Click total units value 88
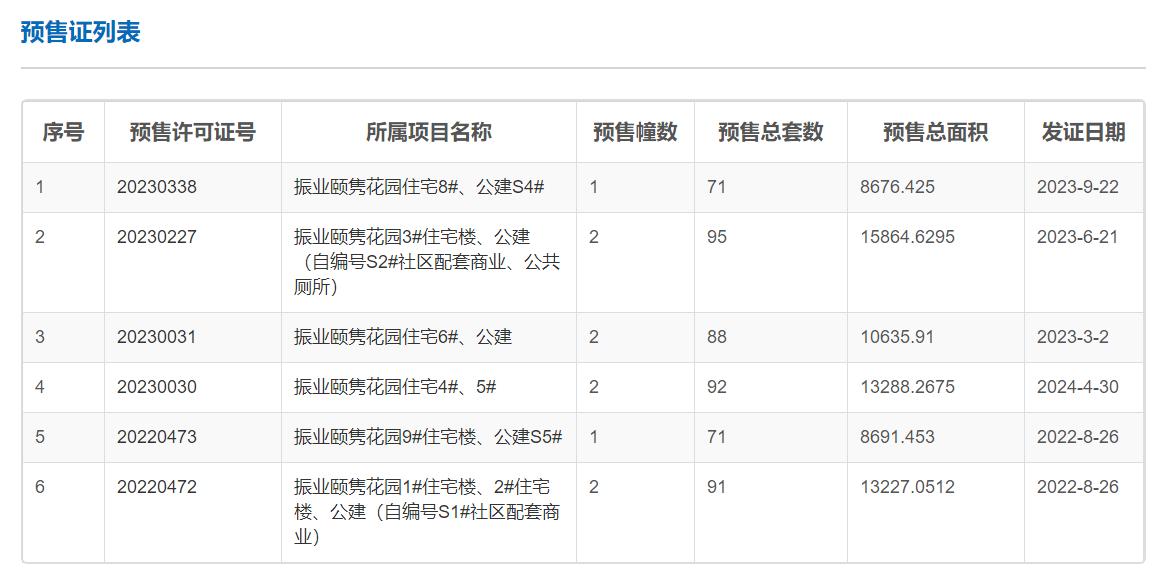Viewport: 1154px width, 572px height. coord(716,337)
